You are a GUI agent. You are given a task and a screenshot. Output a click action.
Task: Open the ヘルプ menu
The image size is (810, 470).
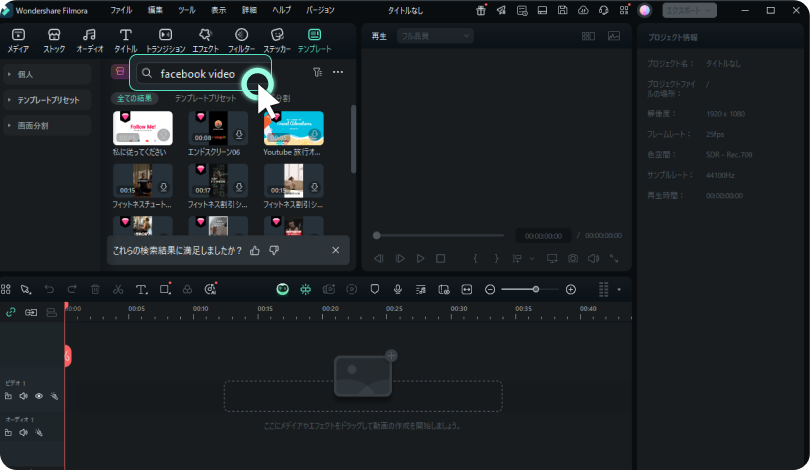click(x=282, y=10)
